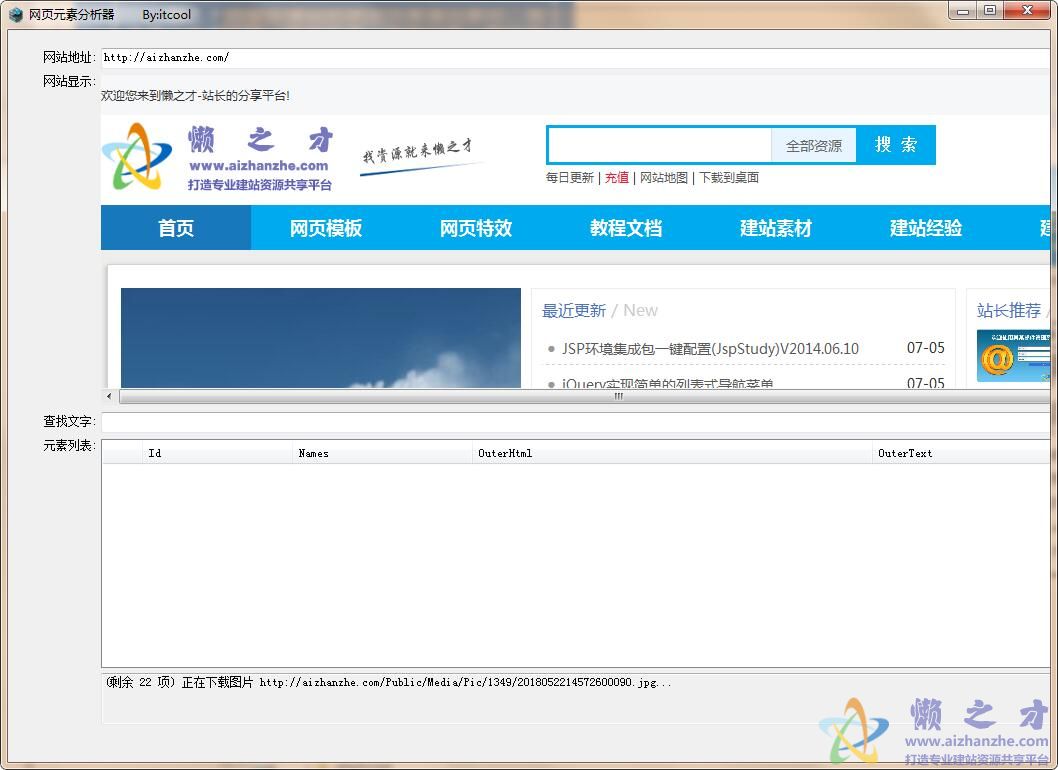Open the 全部资源 resource type dropdown

pos(815,145)
